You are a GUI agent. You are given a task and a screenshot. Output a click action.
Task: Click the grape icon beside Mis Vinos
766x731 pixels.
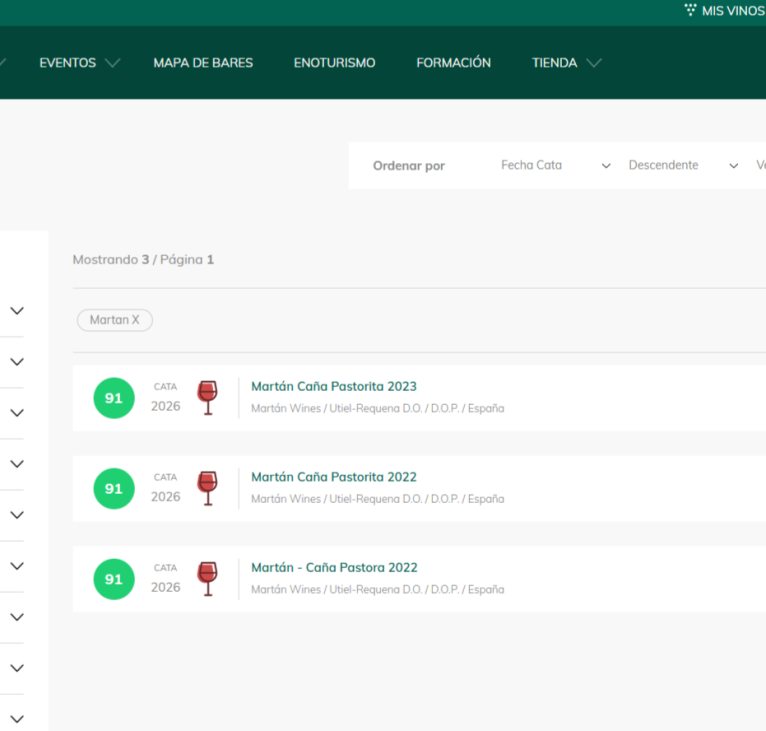[x=690, y=11]
